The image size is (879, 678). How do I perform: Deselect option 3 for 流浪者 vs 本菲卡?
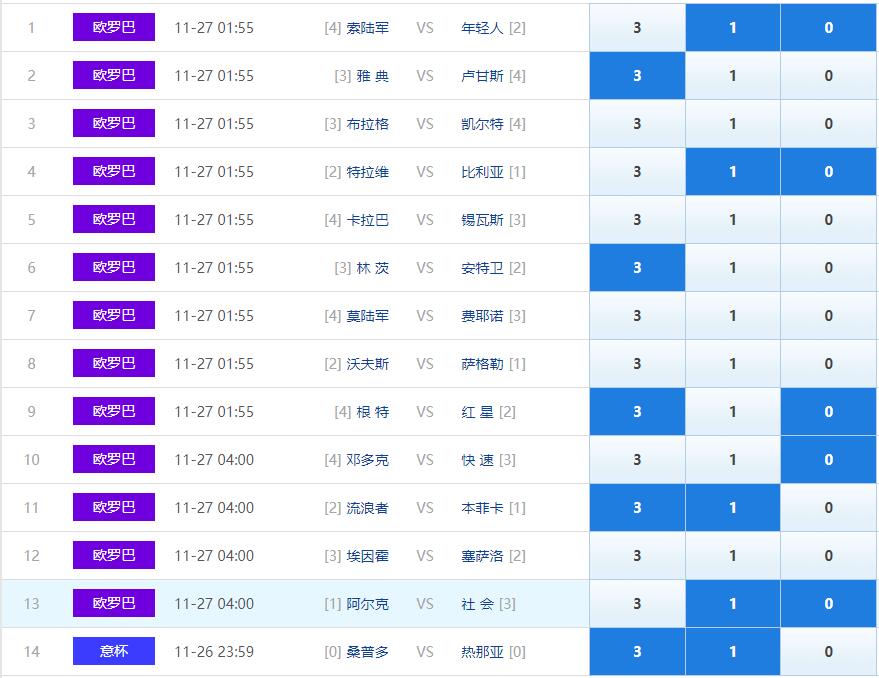coord(637,508)
